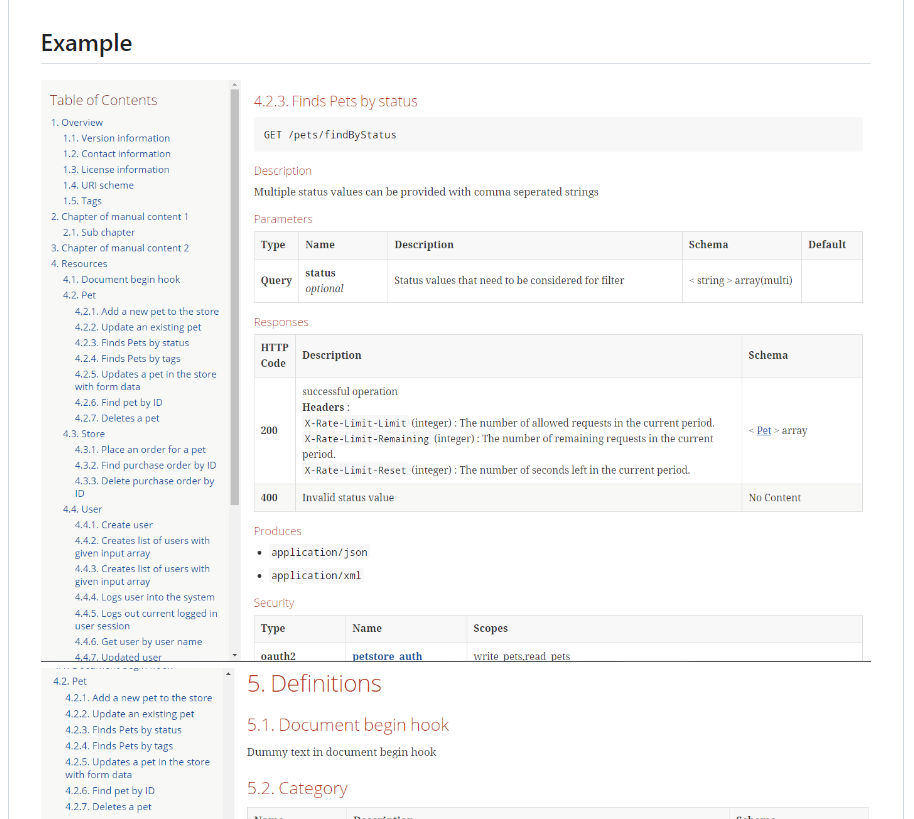Click the X-Rate-Limit-Reset header code
The image size is (914, 819).
(355, 470)
